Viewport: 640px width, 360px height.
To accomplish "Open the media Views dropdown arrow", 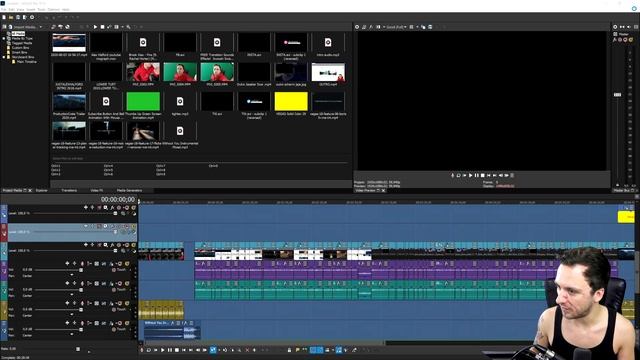I will (x=122, y=27).
